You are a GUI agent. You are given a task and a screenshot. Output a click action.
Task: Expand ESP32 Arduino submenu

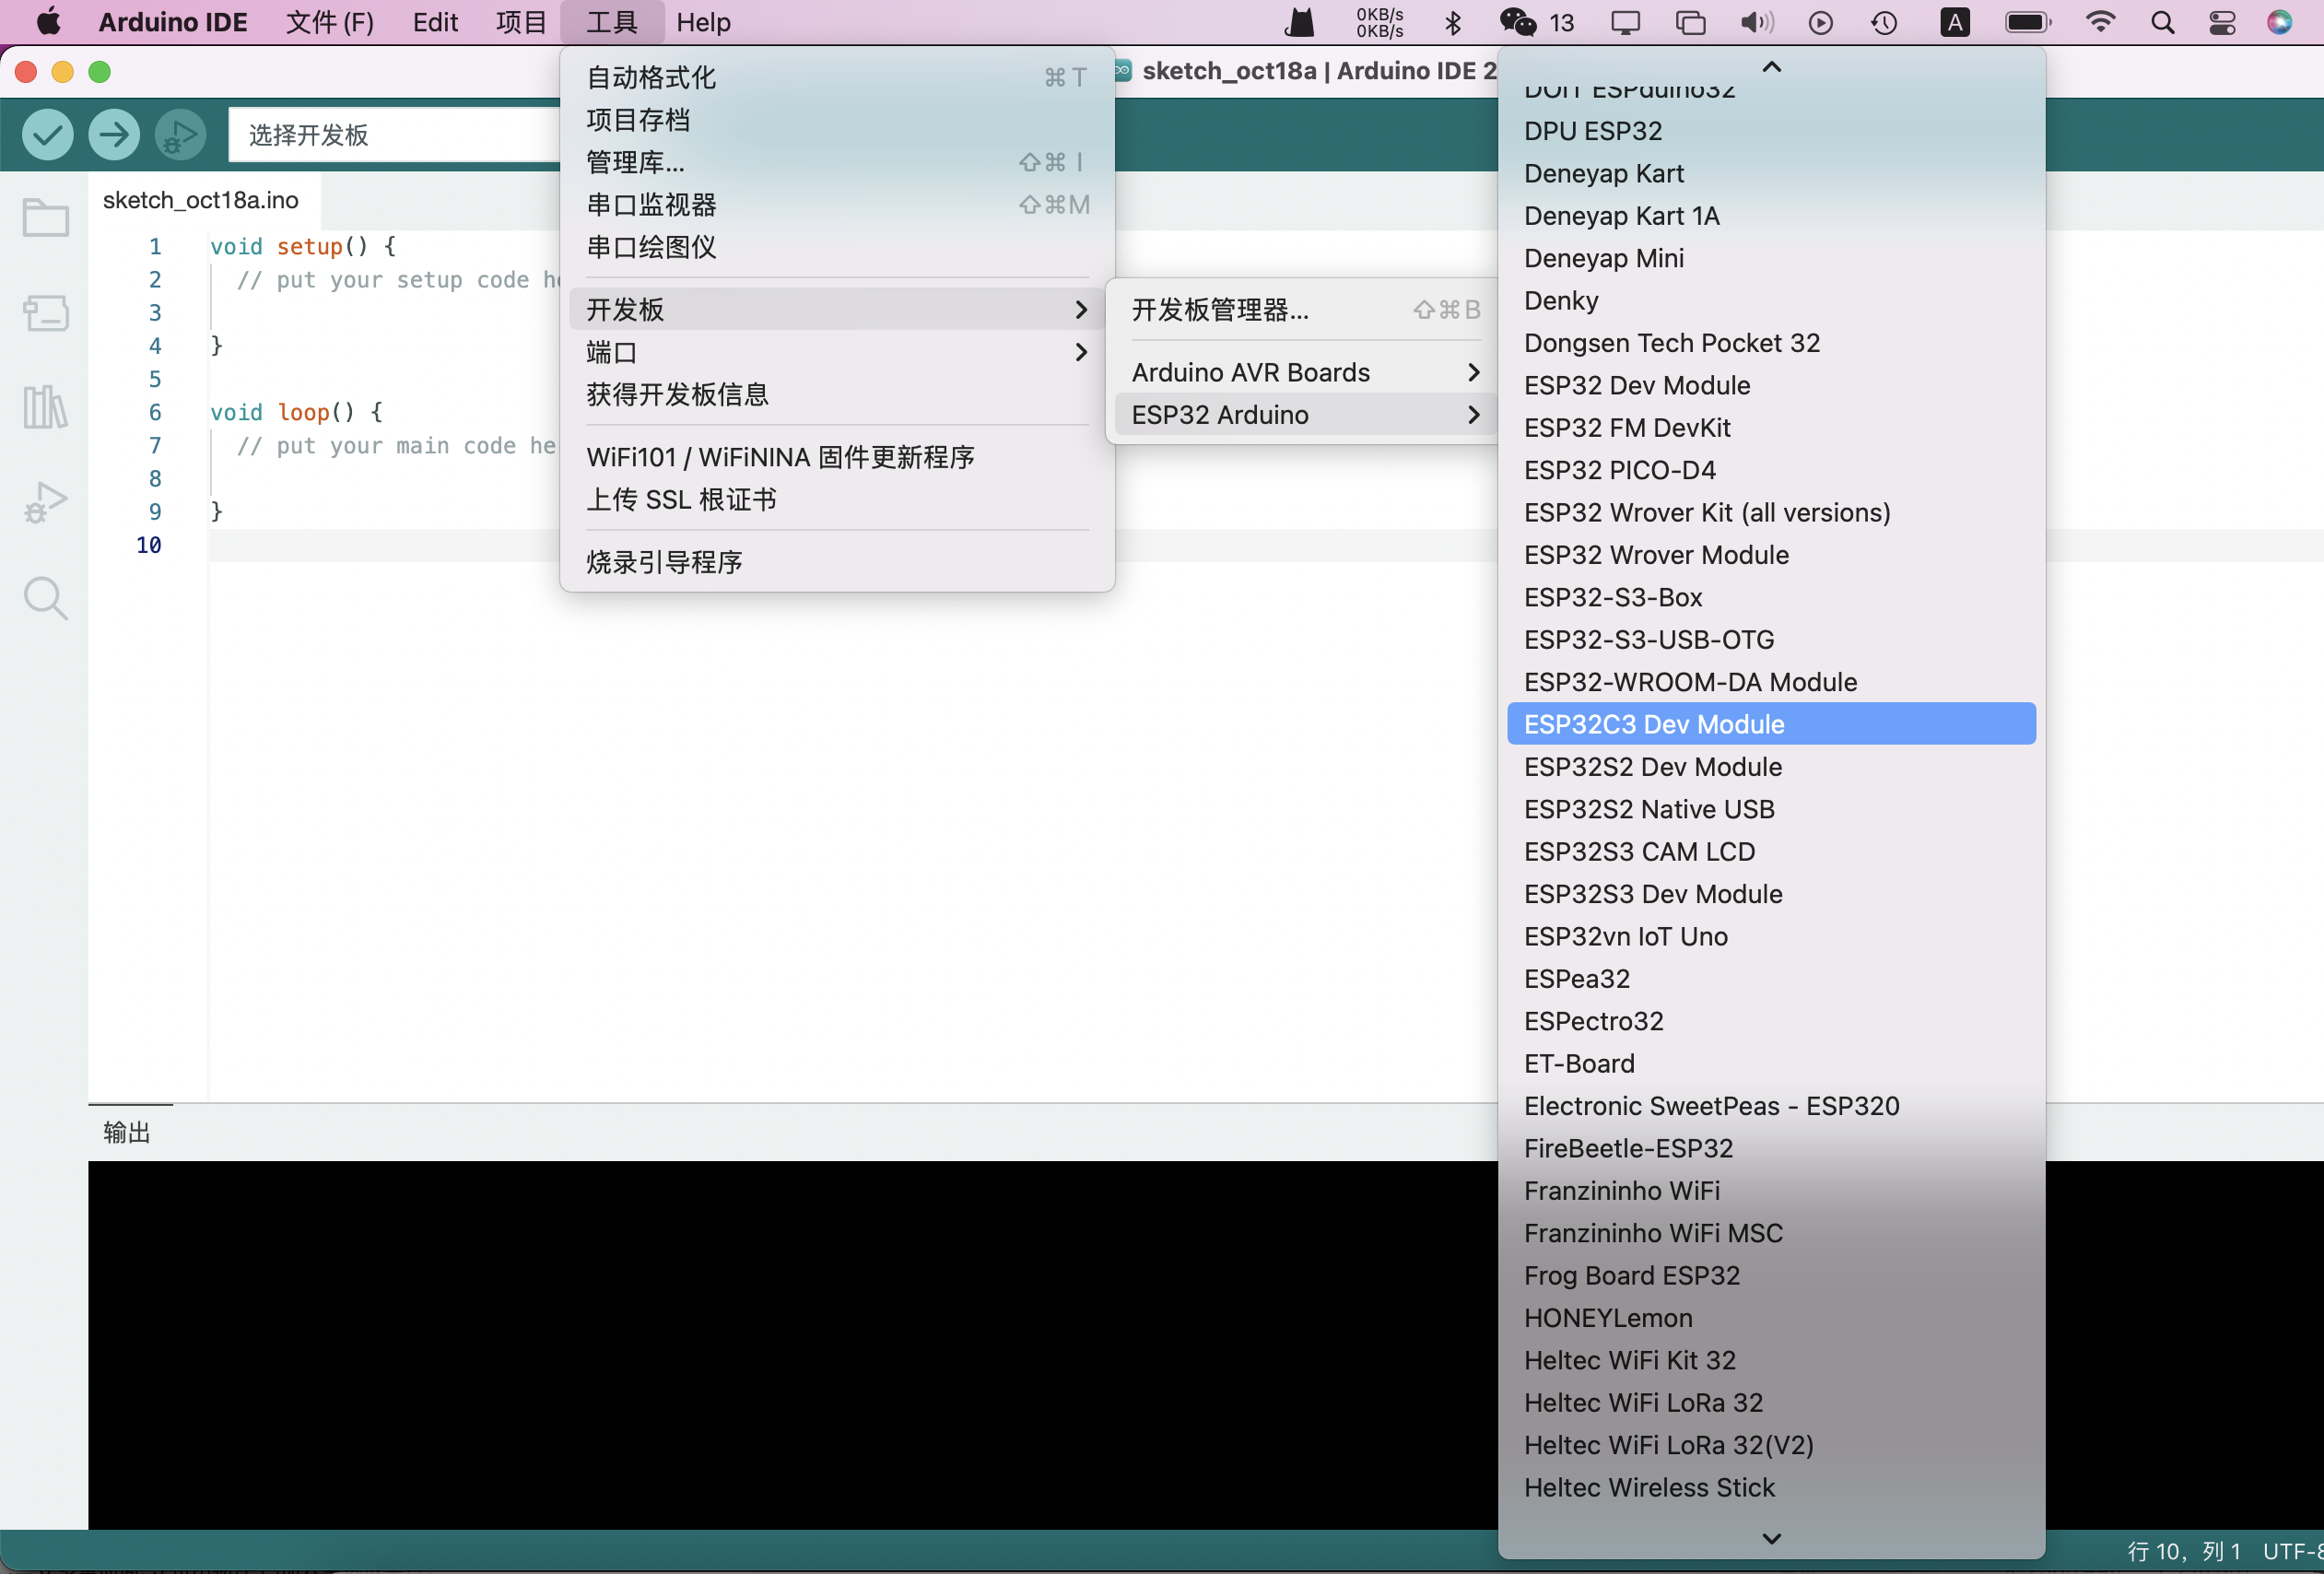pos(1305,414)
